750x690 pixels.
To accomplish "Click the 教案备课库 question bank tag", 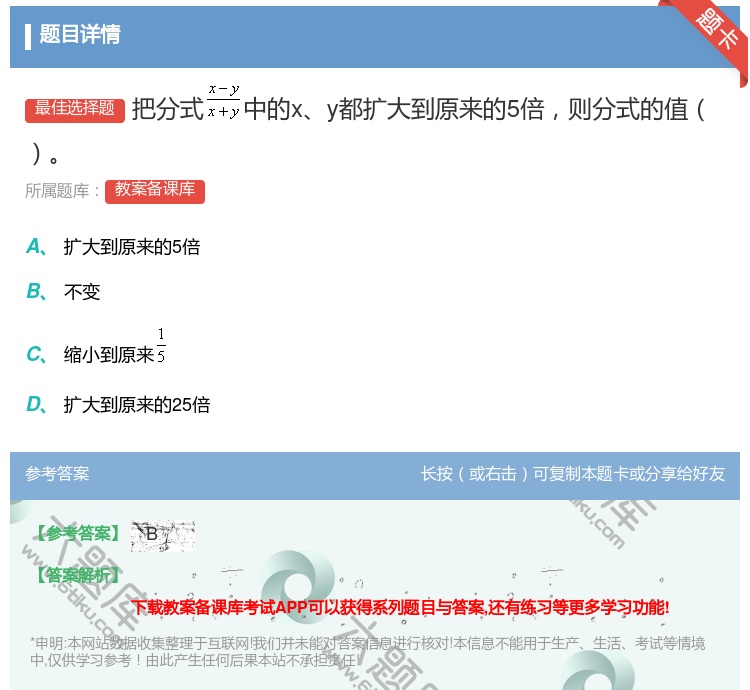I will 155,191.
